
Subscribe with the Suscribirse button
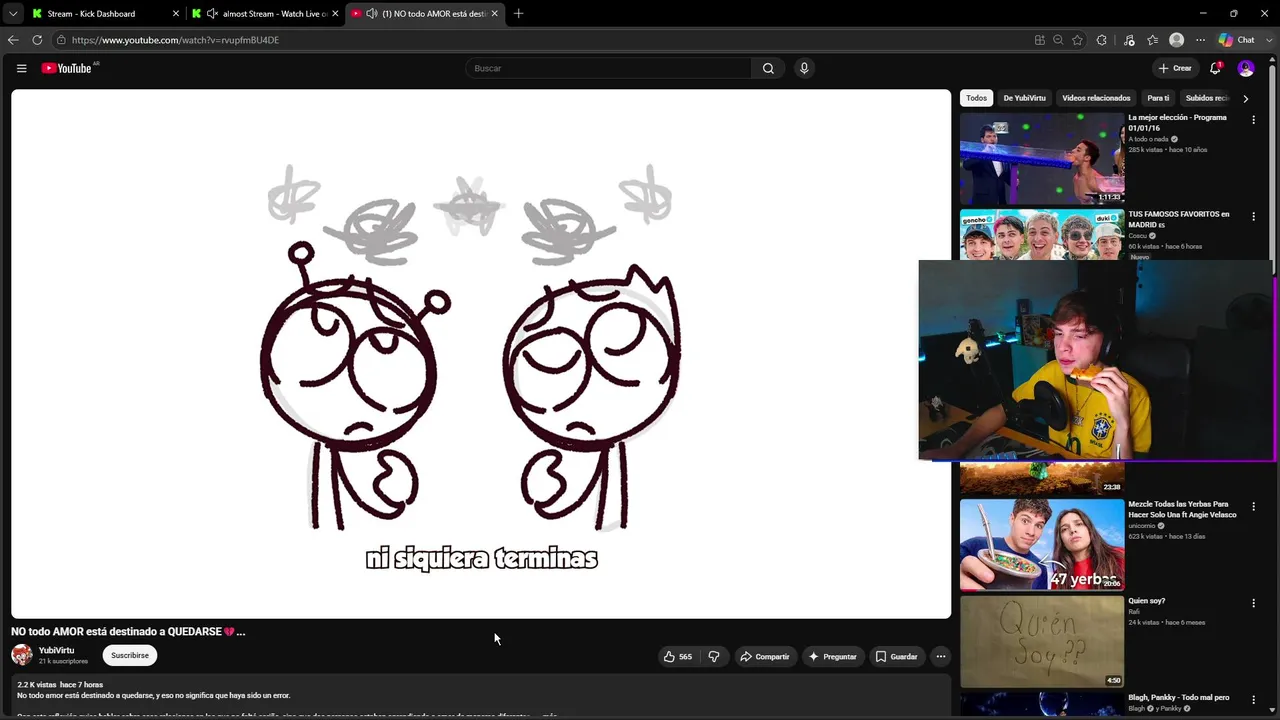[x=130, y=655]
